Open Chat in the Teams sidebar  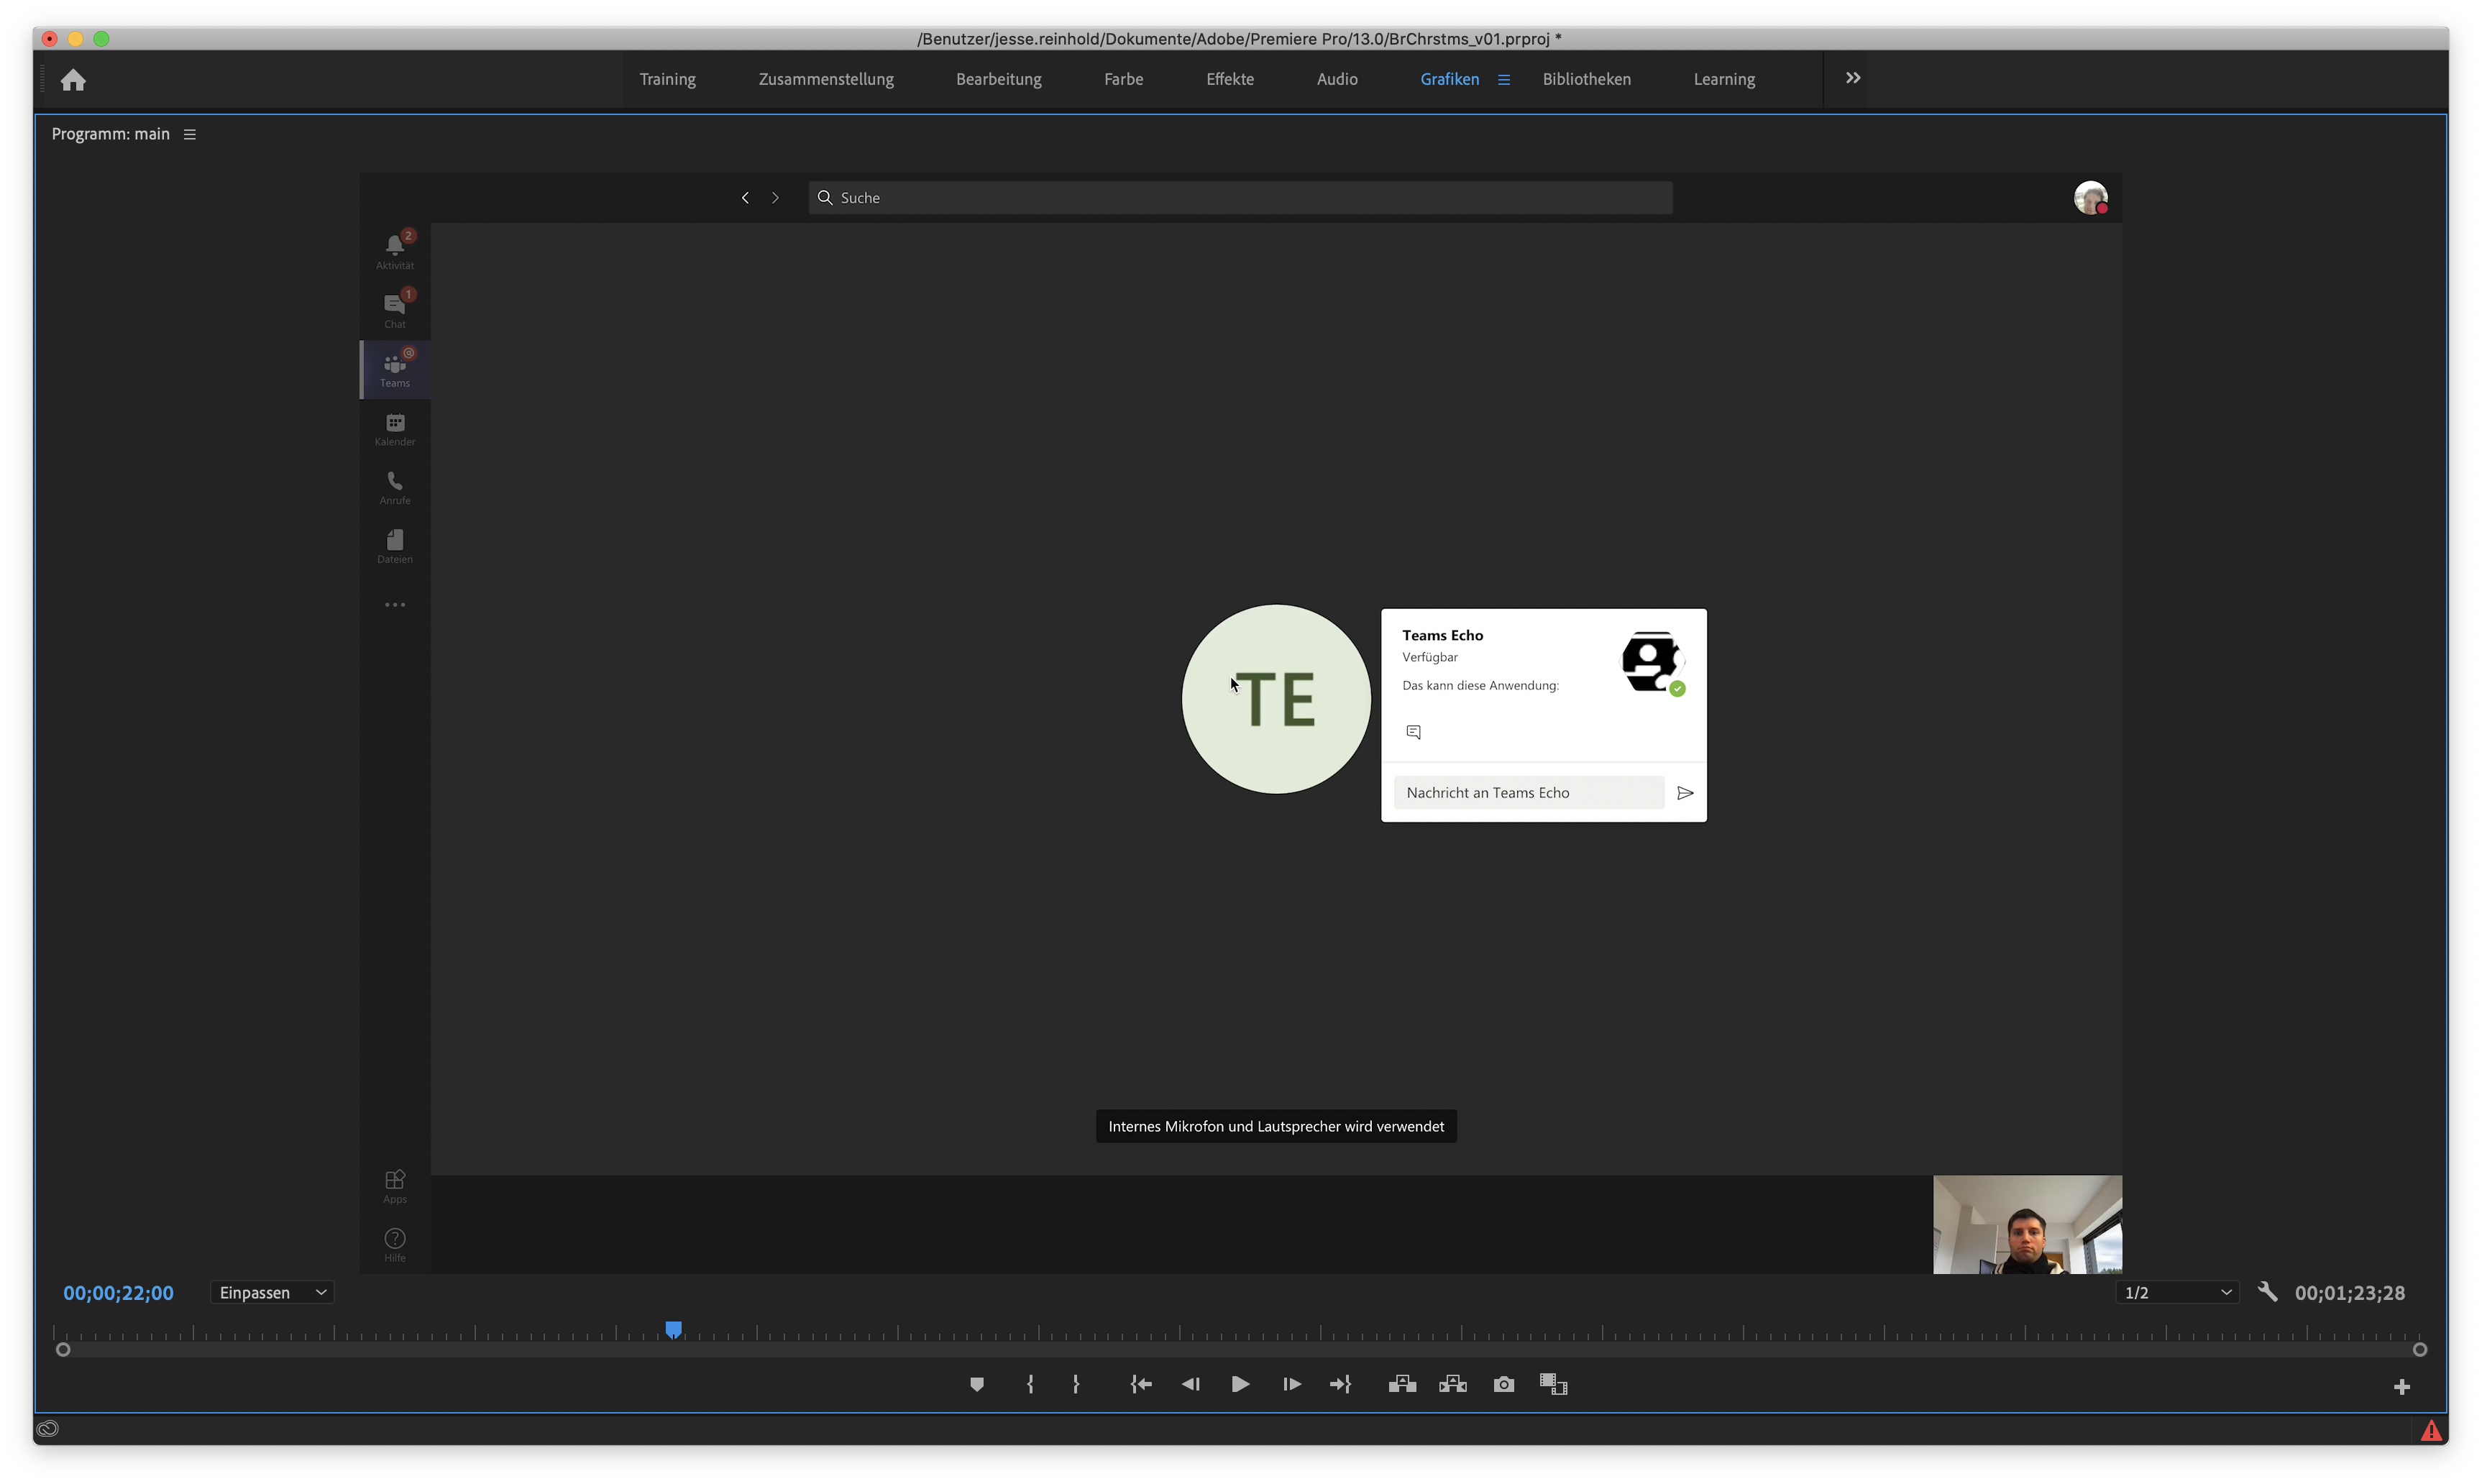tap(394, 308)
